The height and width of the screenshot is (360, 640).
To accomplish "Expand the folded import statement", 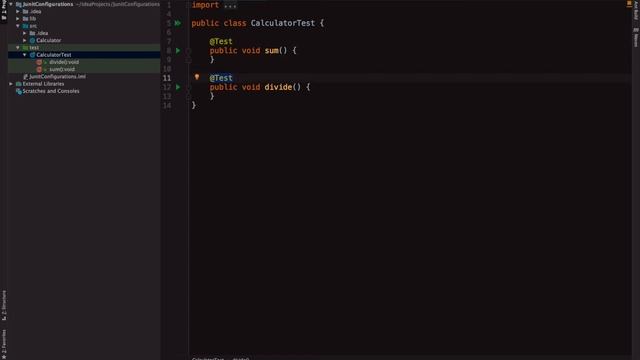I will 230,5.
